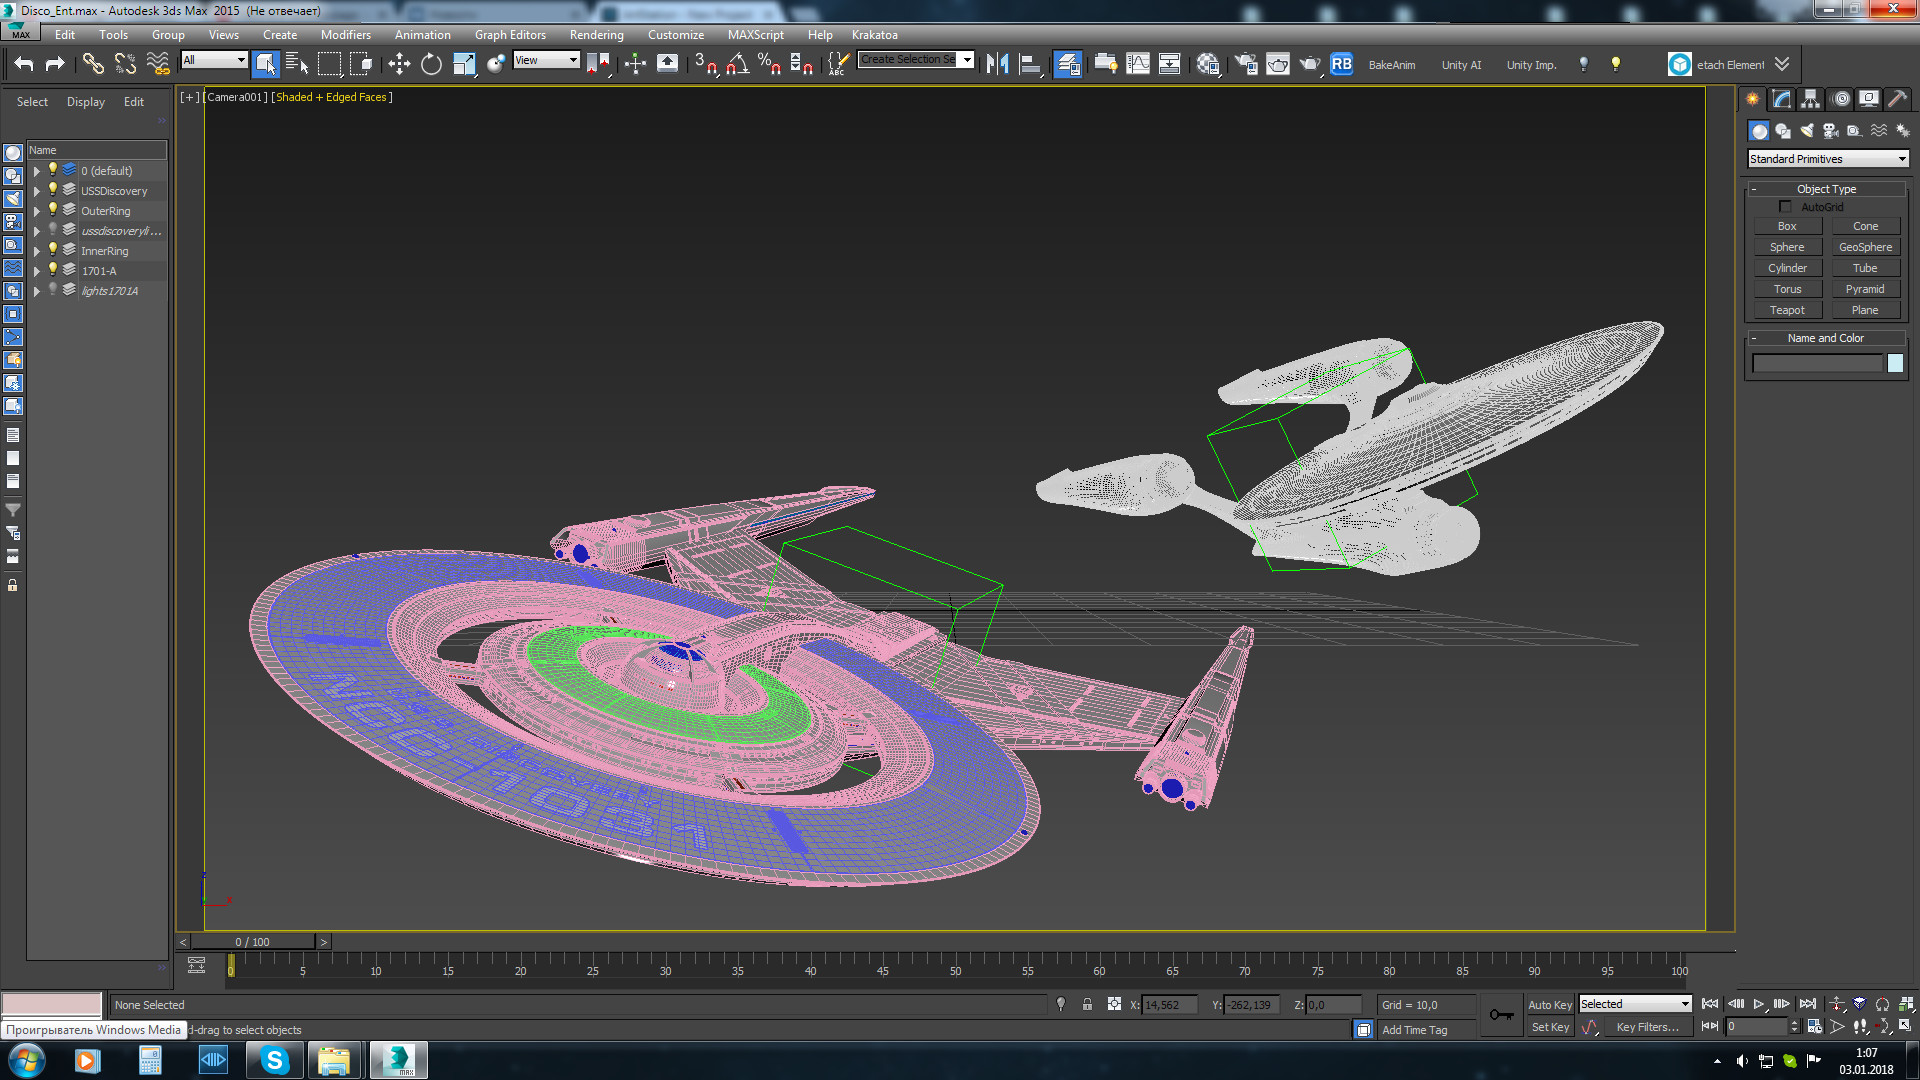Choose the Rectangular Selection Region tool

329,64
